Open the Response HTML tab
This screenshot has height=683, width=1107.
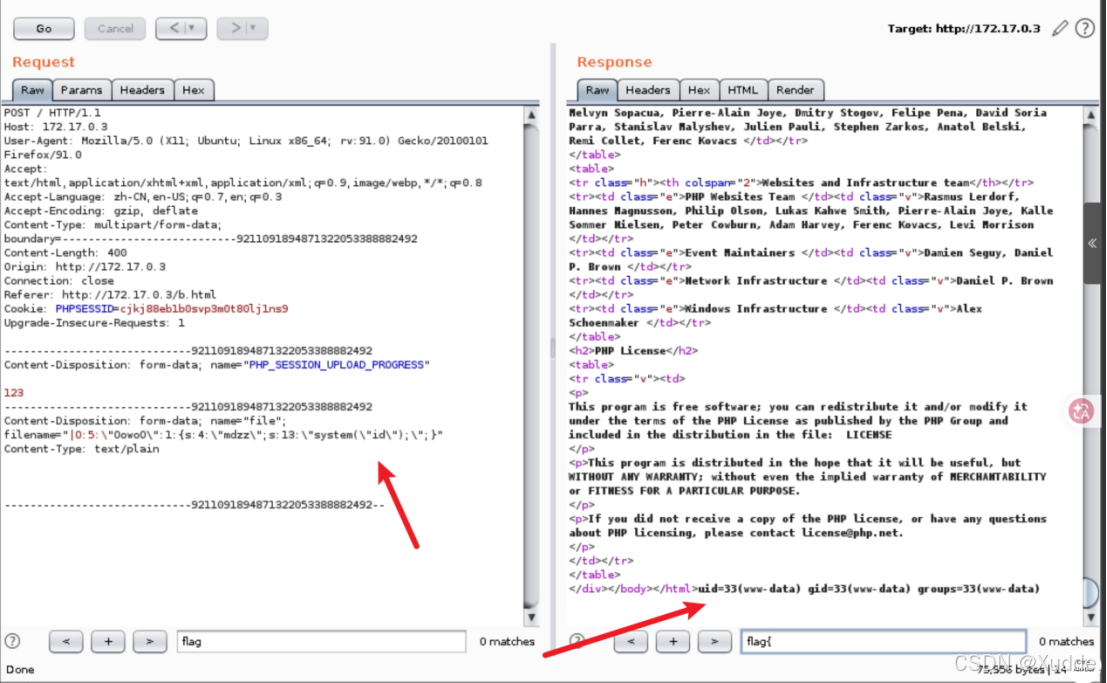pos(742,90)
